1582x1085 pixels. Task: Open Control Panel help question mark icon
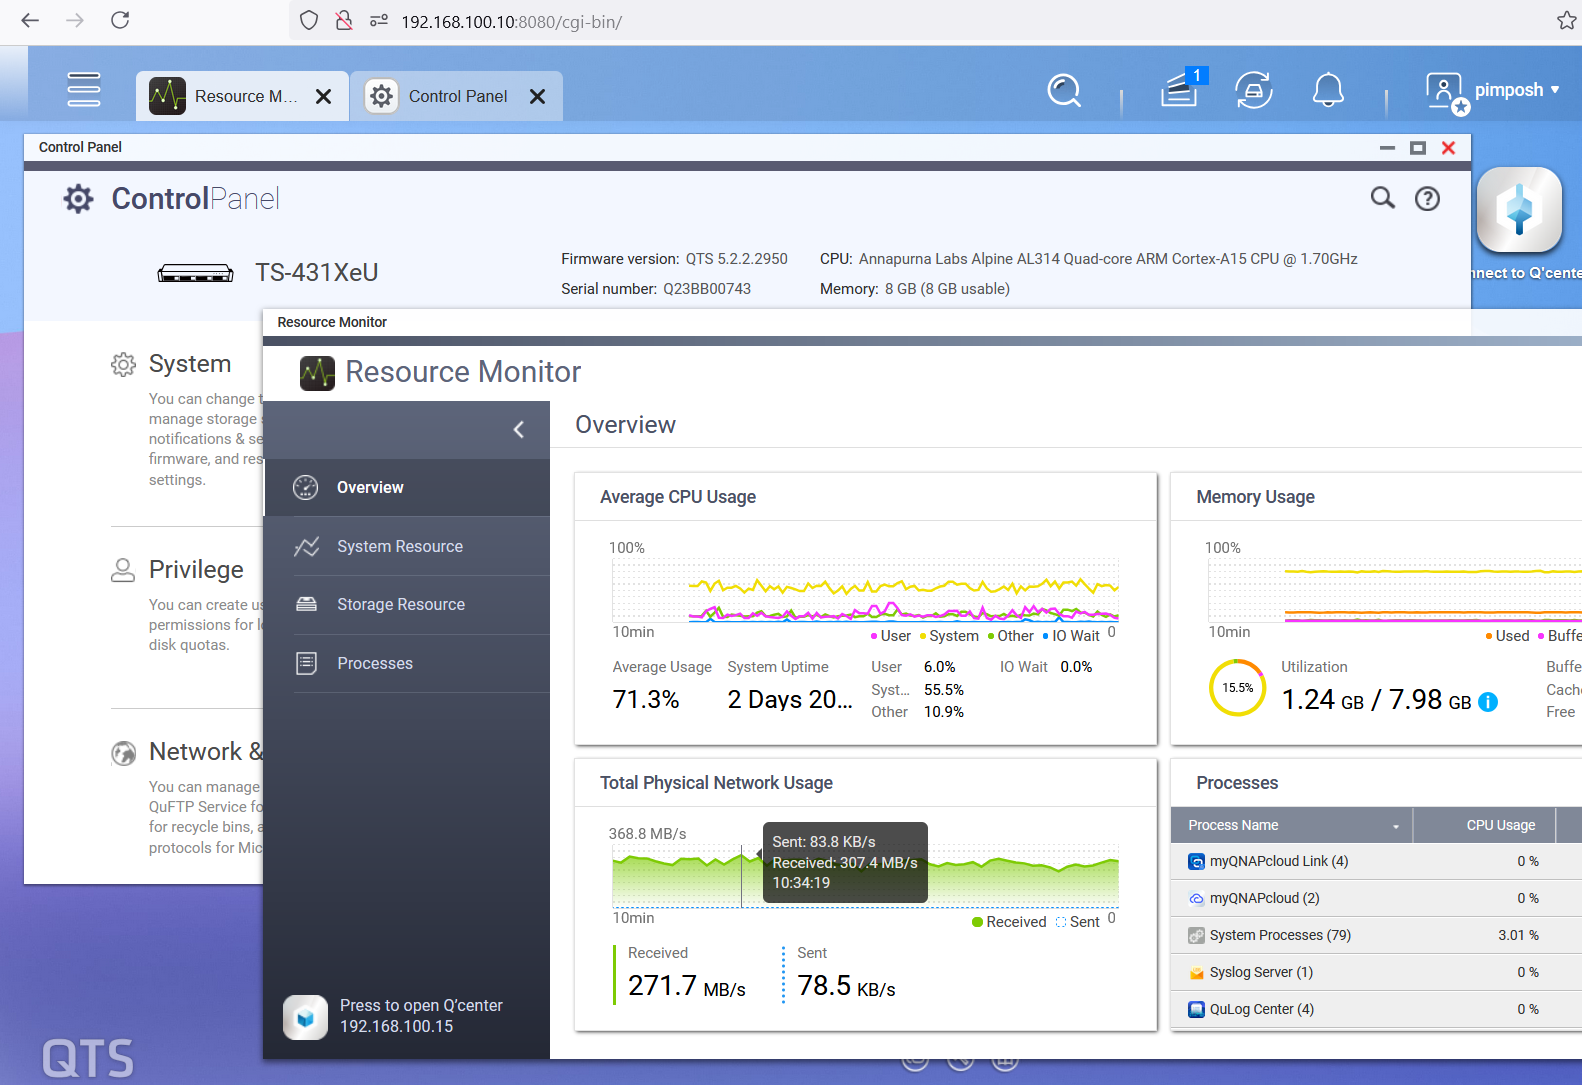pyautogui.click(x=1427, y=198)
